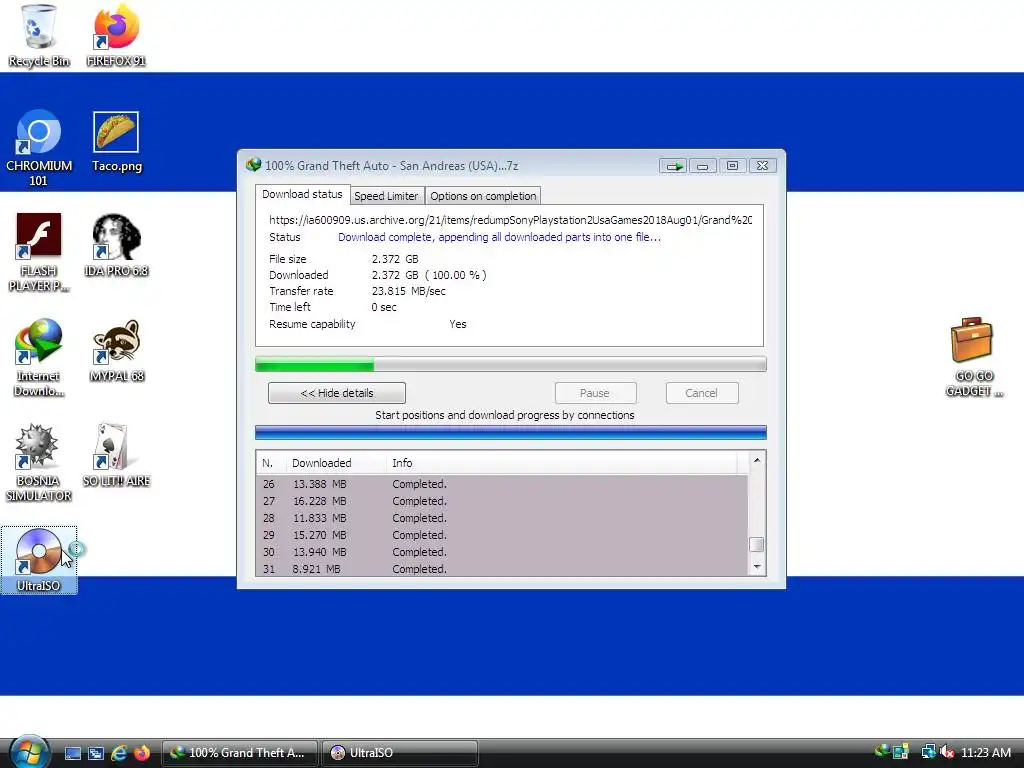The height and width of the screenshot is (768, 1024).
Task: Select the IDA PRO 6.8 shortcut
Action: [116, 246]
